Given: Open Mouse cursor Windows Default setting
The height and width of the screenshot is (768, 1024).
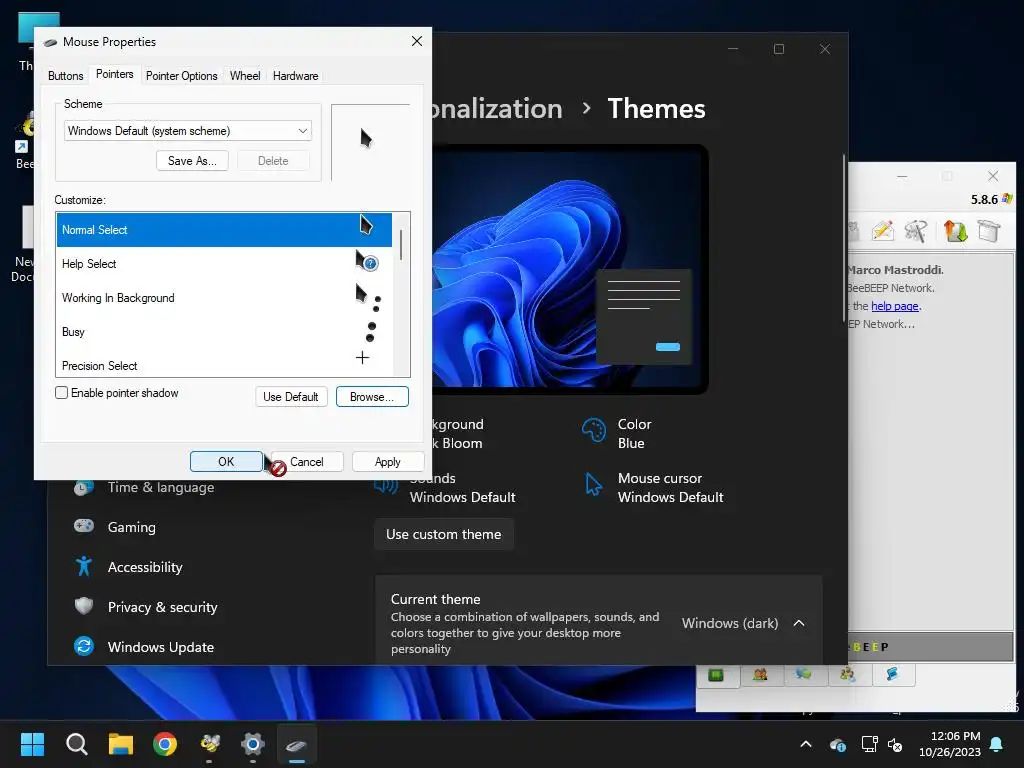Looking at the screenshot, I should point(653,487).
